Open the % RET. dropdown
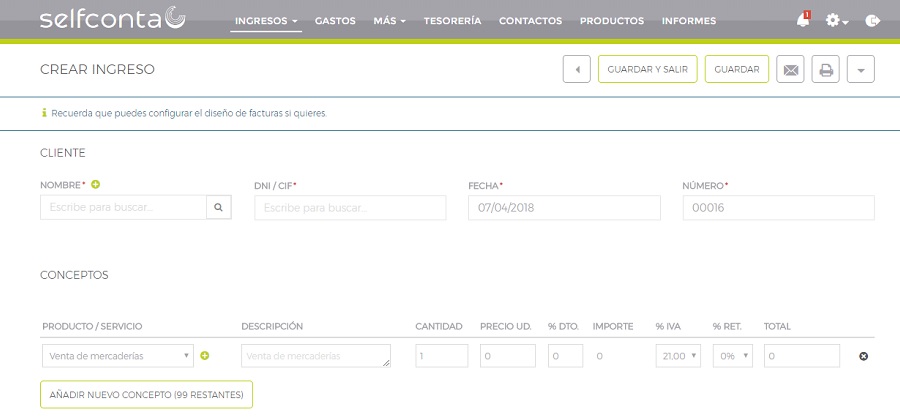 732,356
